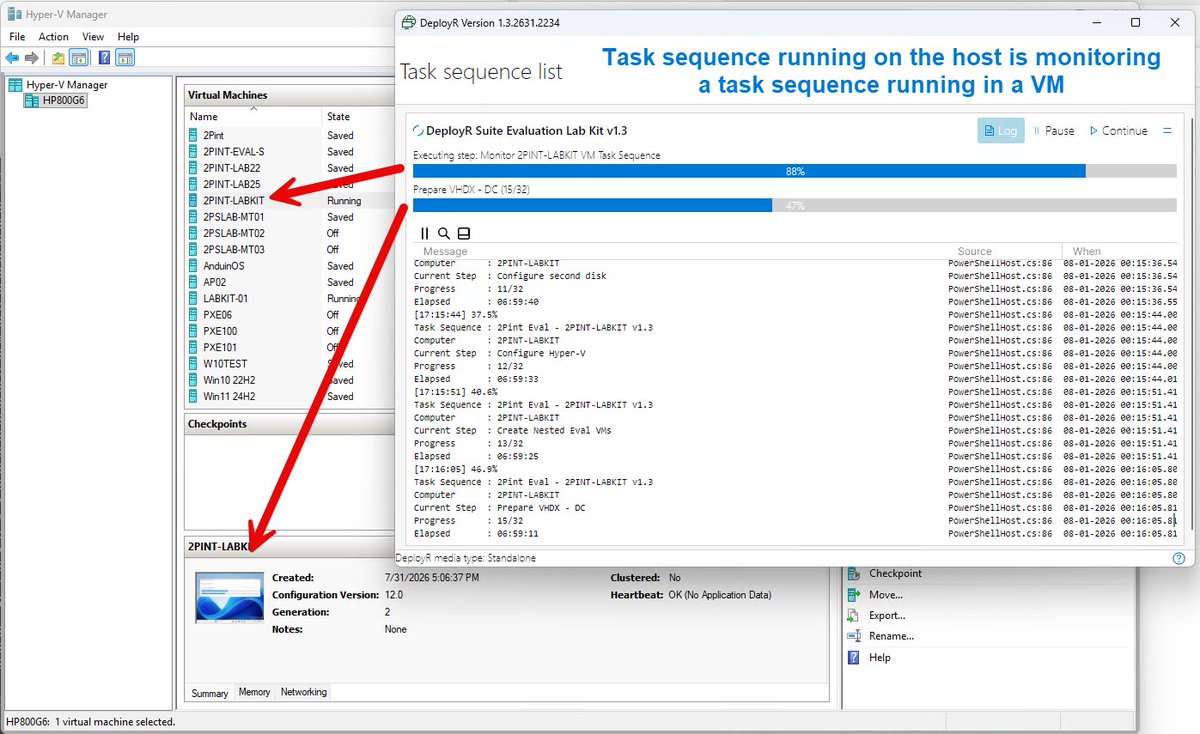
Task: Click the DeployR title bar app icon
Action: pos(408,22)
